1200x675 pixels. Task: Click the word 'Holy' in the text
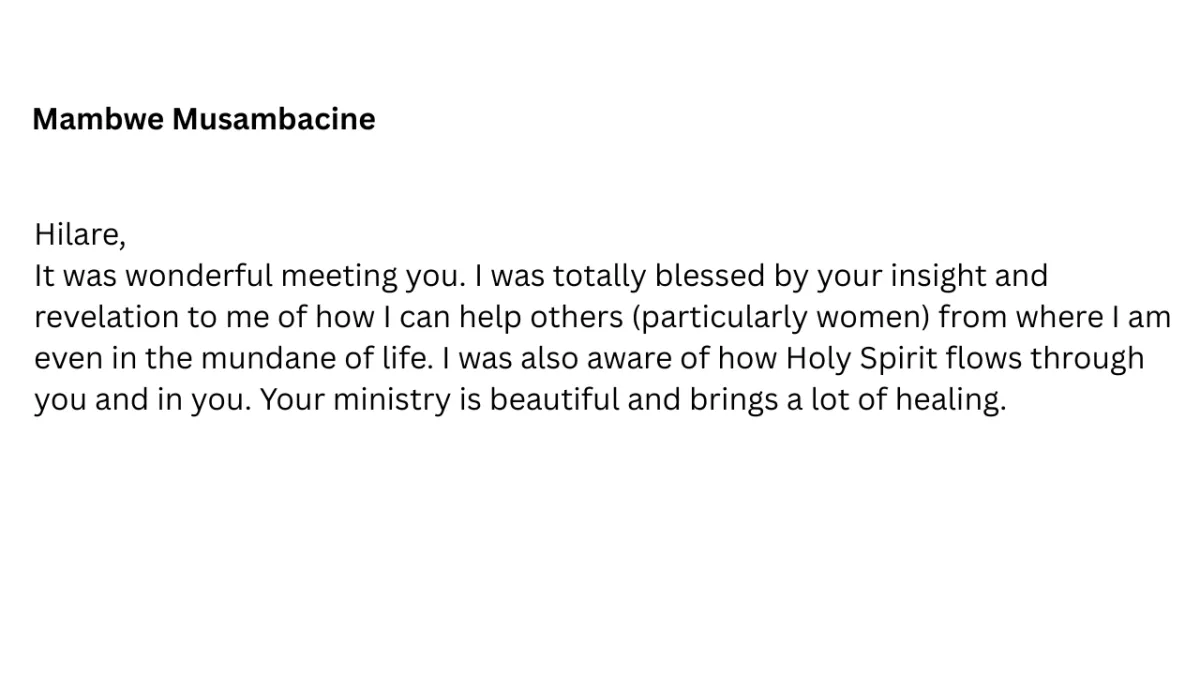coord(819,360)
